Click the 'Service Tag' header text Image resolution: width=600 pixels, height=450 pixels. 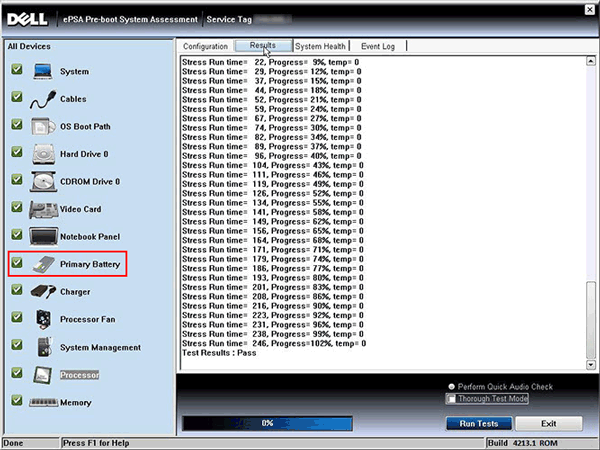click(x=229, y=20)
